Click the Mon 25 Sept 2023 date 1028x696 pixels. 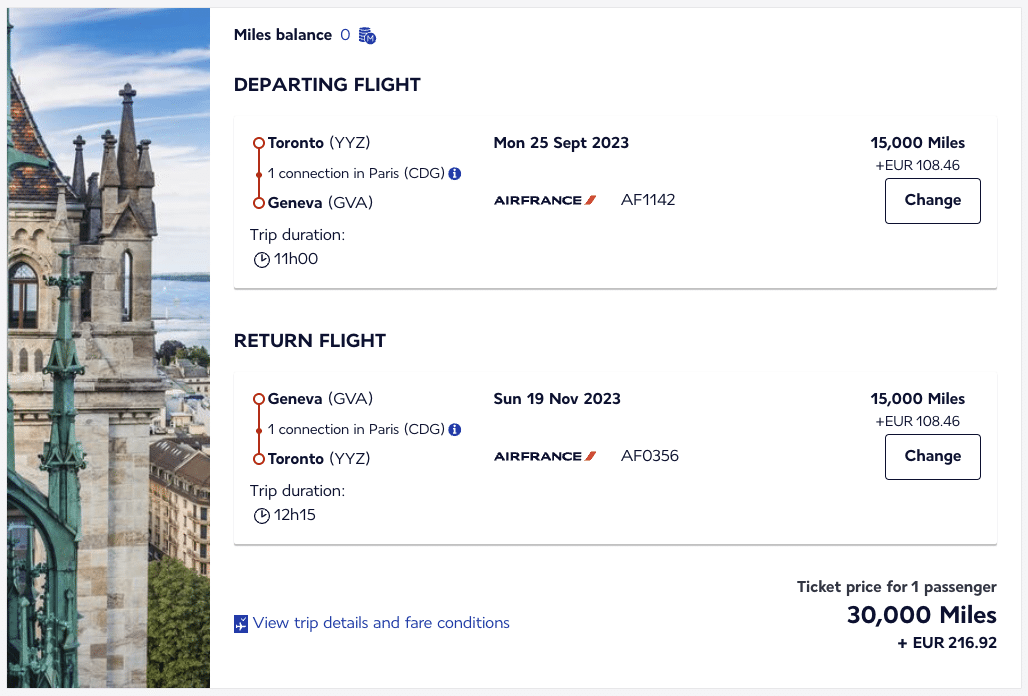(x=561, y=143)
